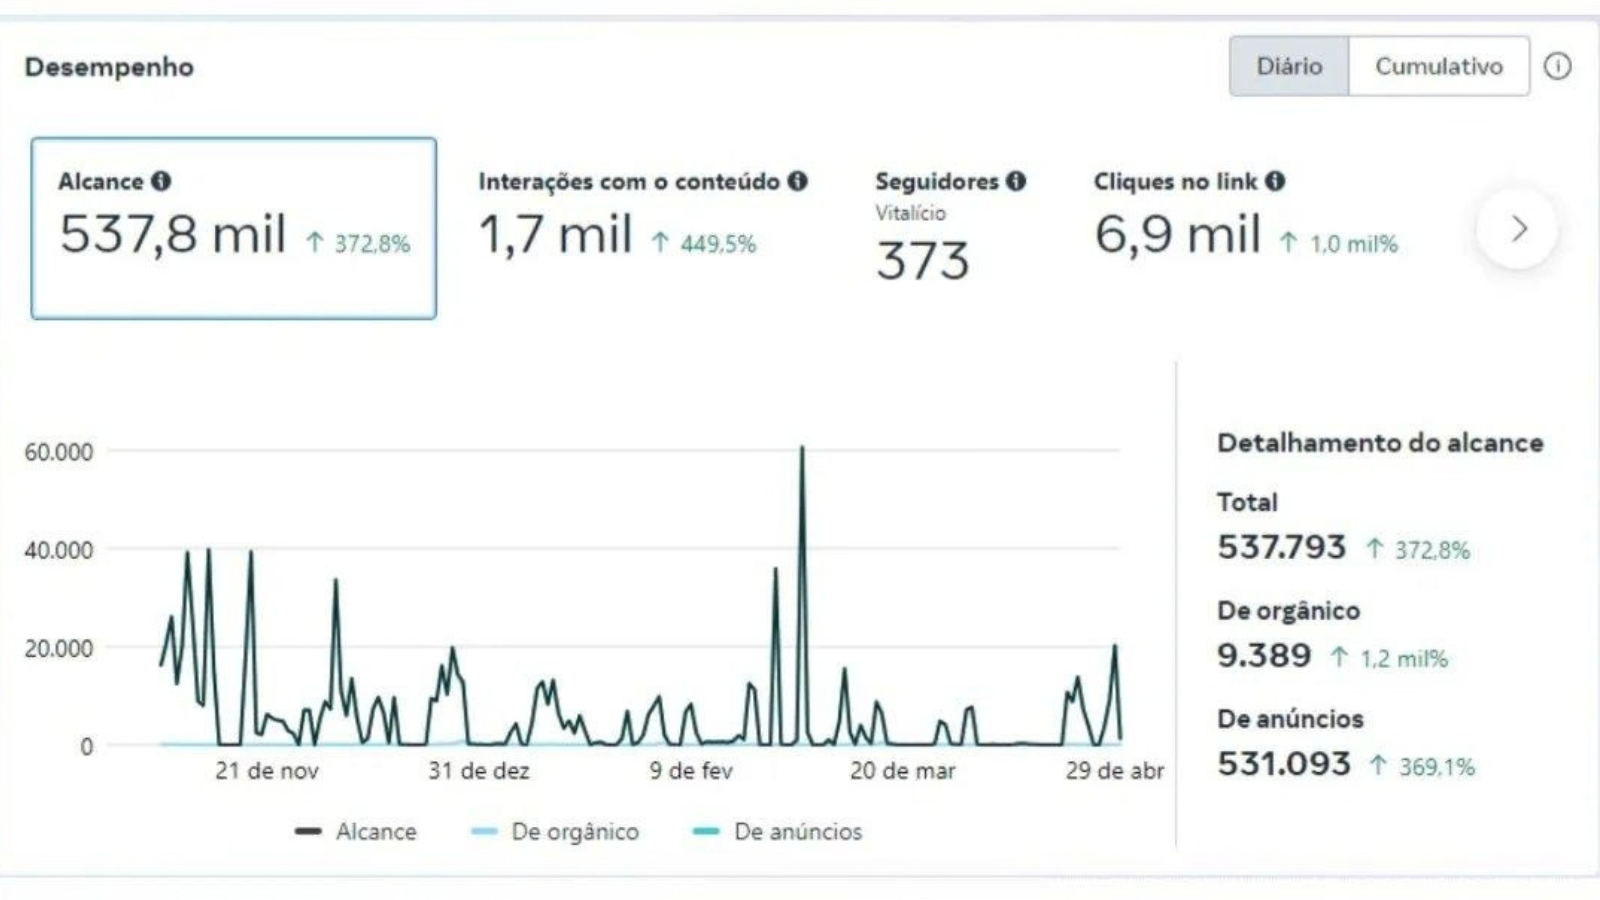Viewport: 1600px width, 900px height.
Task: Click the 40.000 y-axis label
Action: 59,550
